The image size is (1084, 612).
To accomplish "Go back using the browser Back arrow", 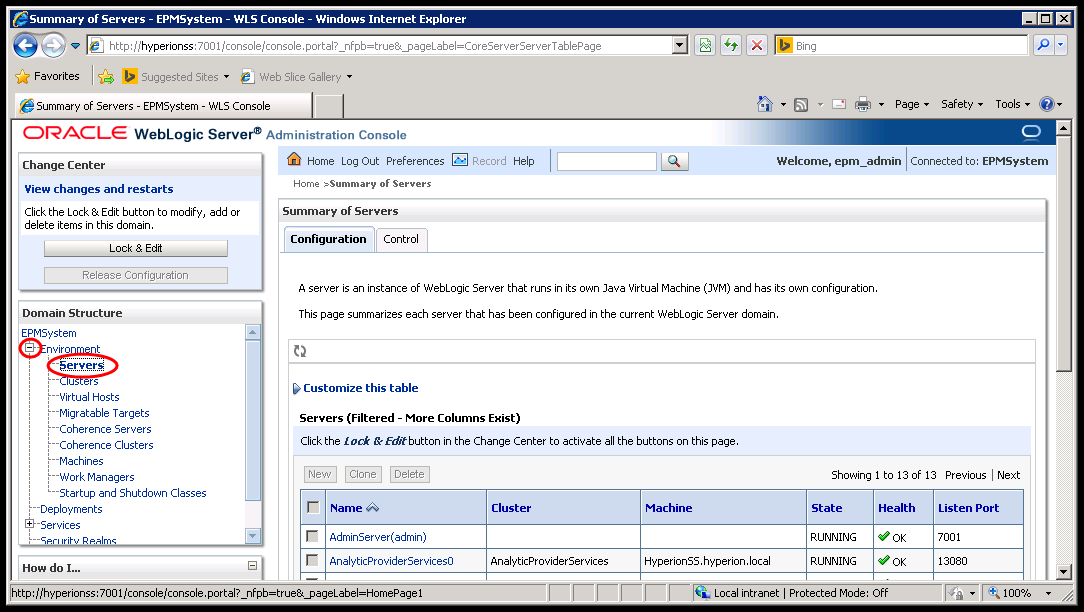I will [26, 46].
